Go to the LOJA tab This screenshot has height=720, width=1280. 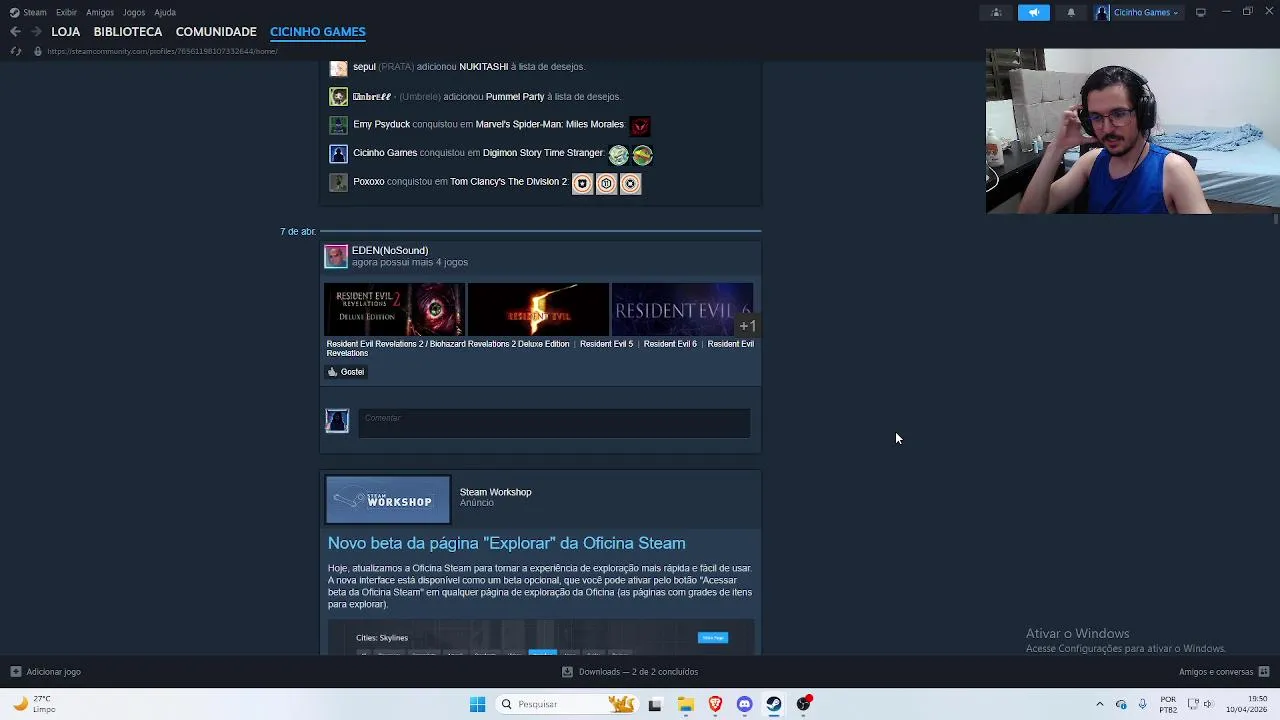[66, 31]
